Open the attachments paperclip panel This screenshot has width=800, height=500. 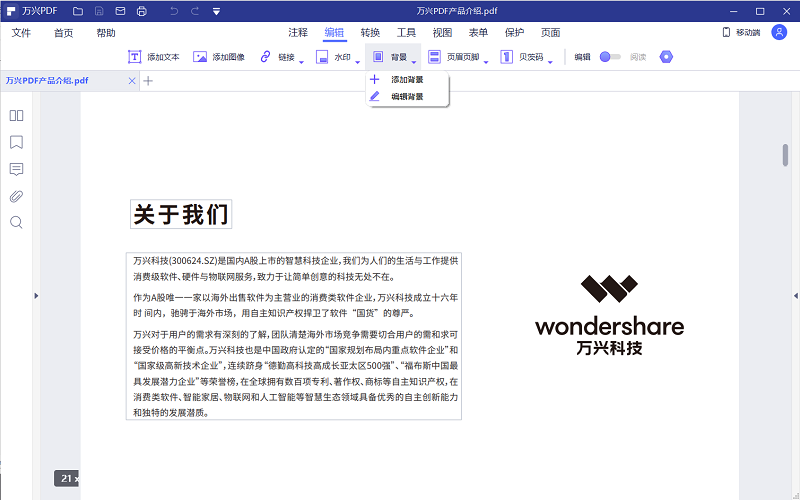coord(16,195)
